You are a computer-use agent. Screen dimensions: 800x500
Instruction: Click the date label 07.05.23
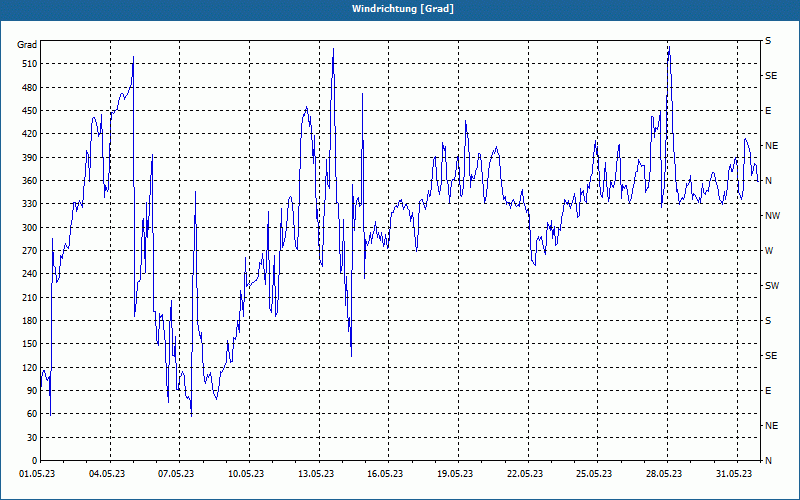point(177,474)
